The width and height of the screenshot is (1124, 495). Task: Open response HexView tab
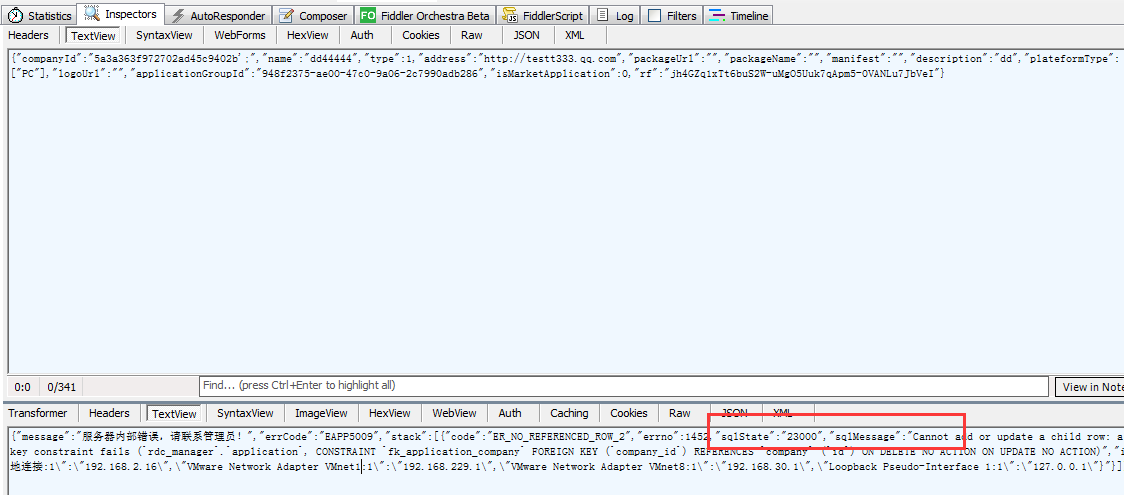click(x=390, y=413)
